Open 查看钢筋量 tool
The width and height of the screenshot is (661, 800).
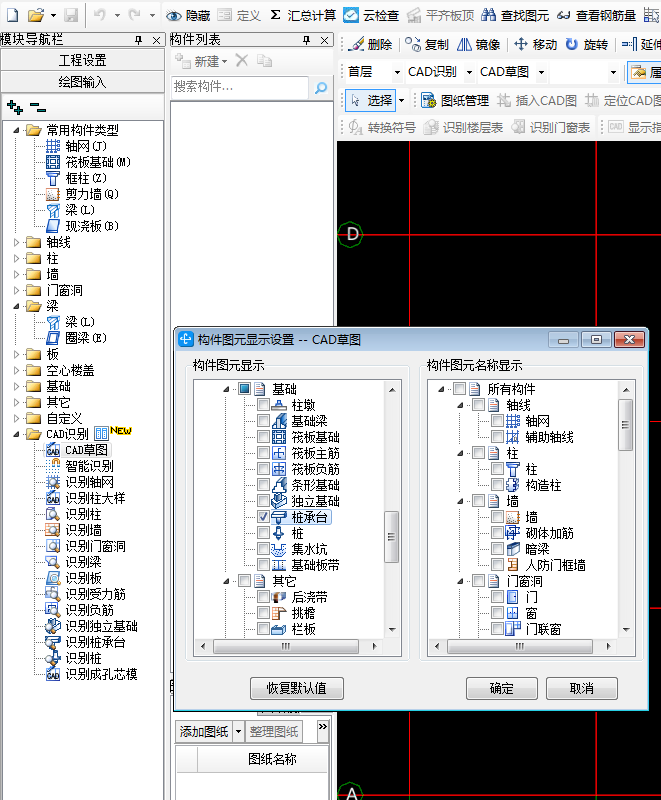pos(596,16)
